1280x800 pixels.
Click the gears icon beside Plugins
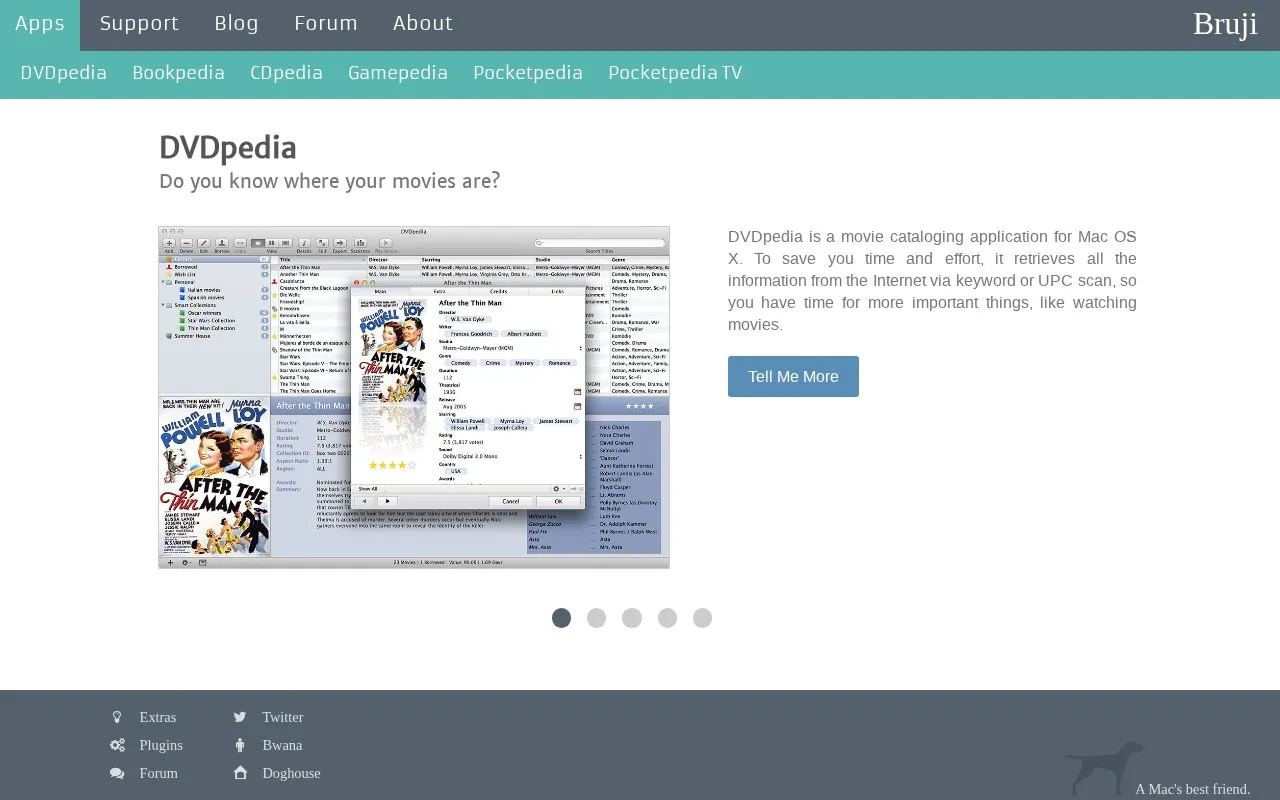[x=117, y=745]
